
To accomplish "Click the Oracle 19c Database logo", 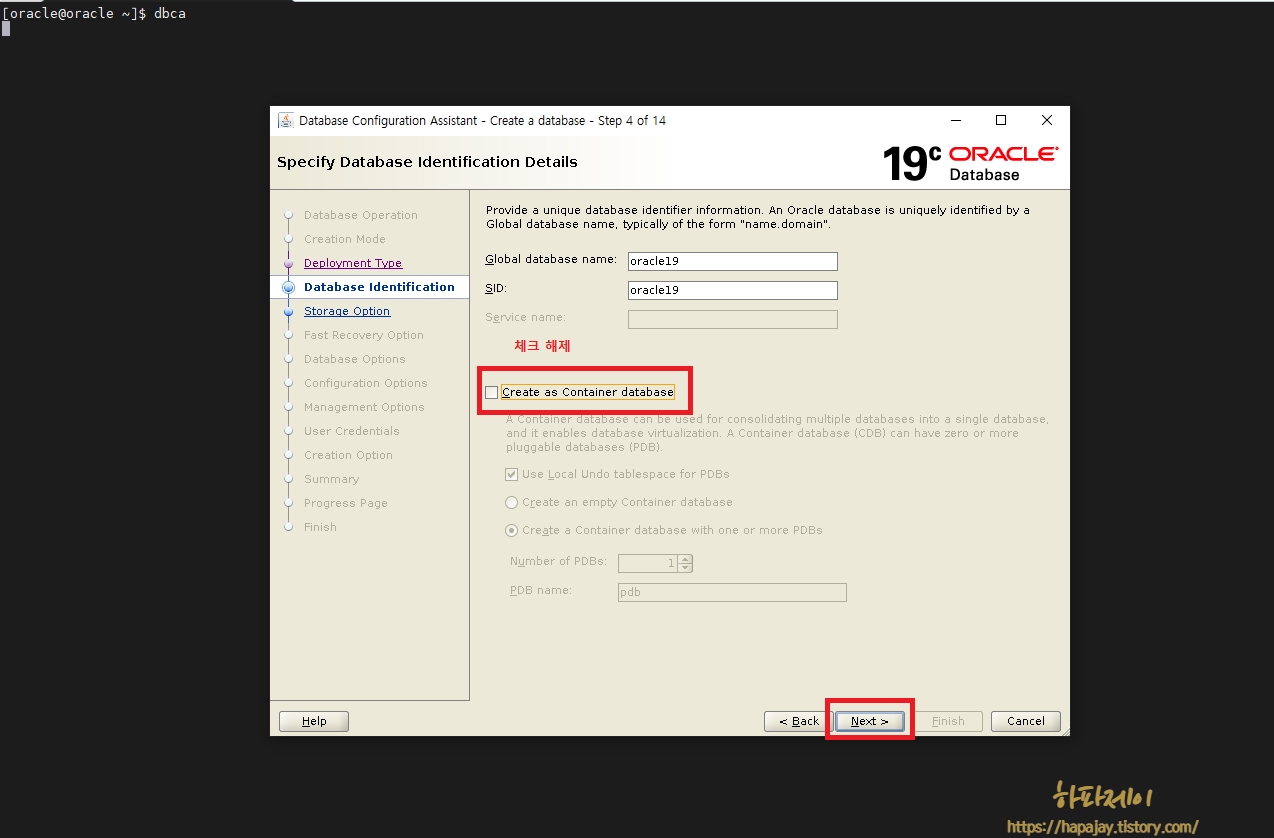I will tap(970, 163).
